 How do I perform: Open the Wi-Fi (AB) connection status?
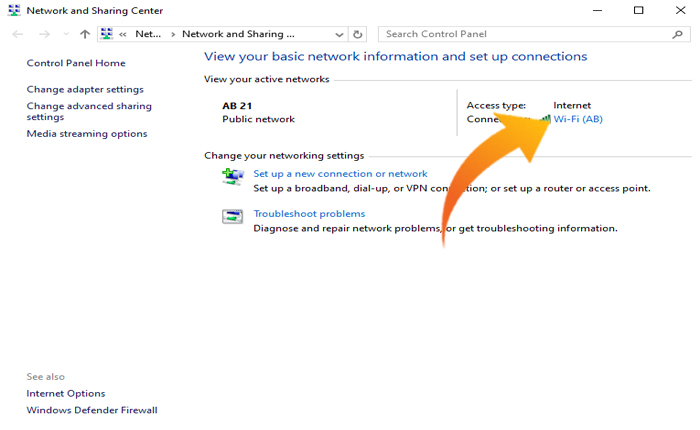point(577,119)
